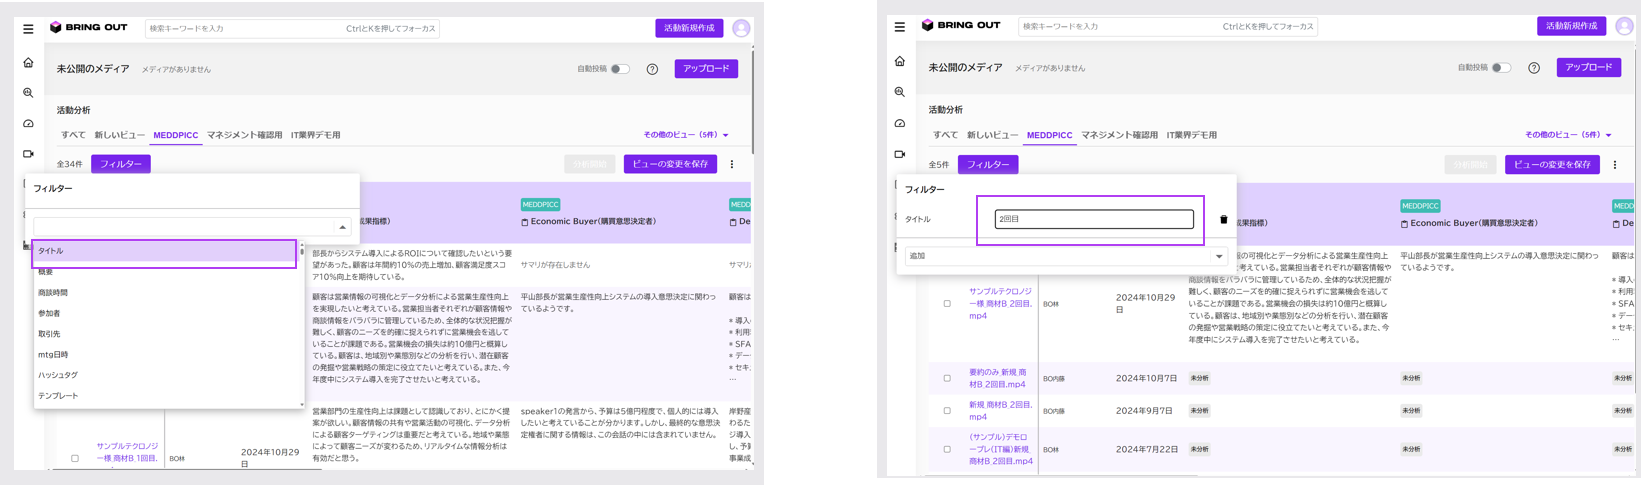Expand その他のビュー（5件） in the right screenshot
Image resolution: width=1645 pixels, height=493 pixels.
tap(1566, 135)
